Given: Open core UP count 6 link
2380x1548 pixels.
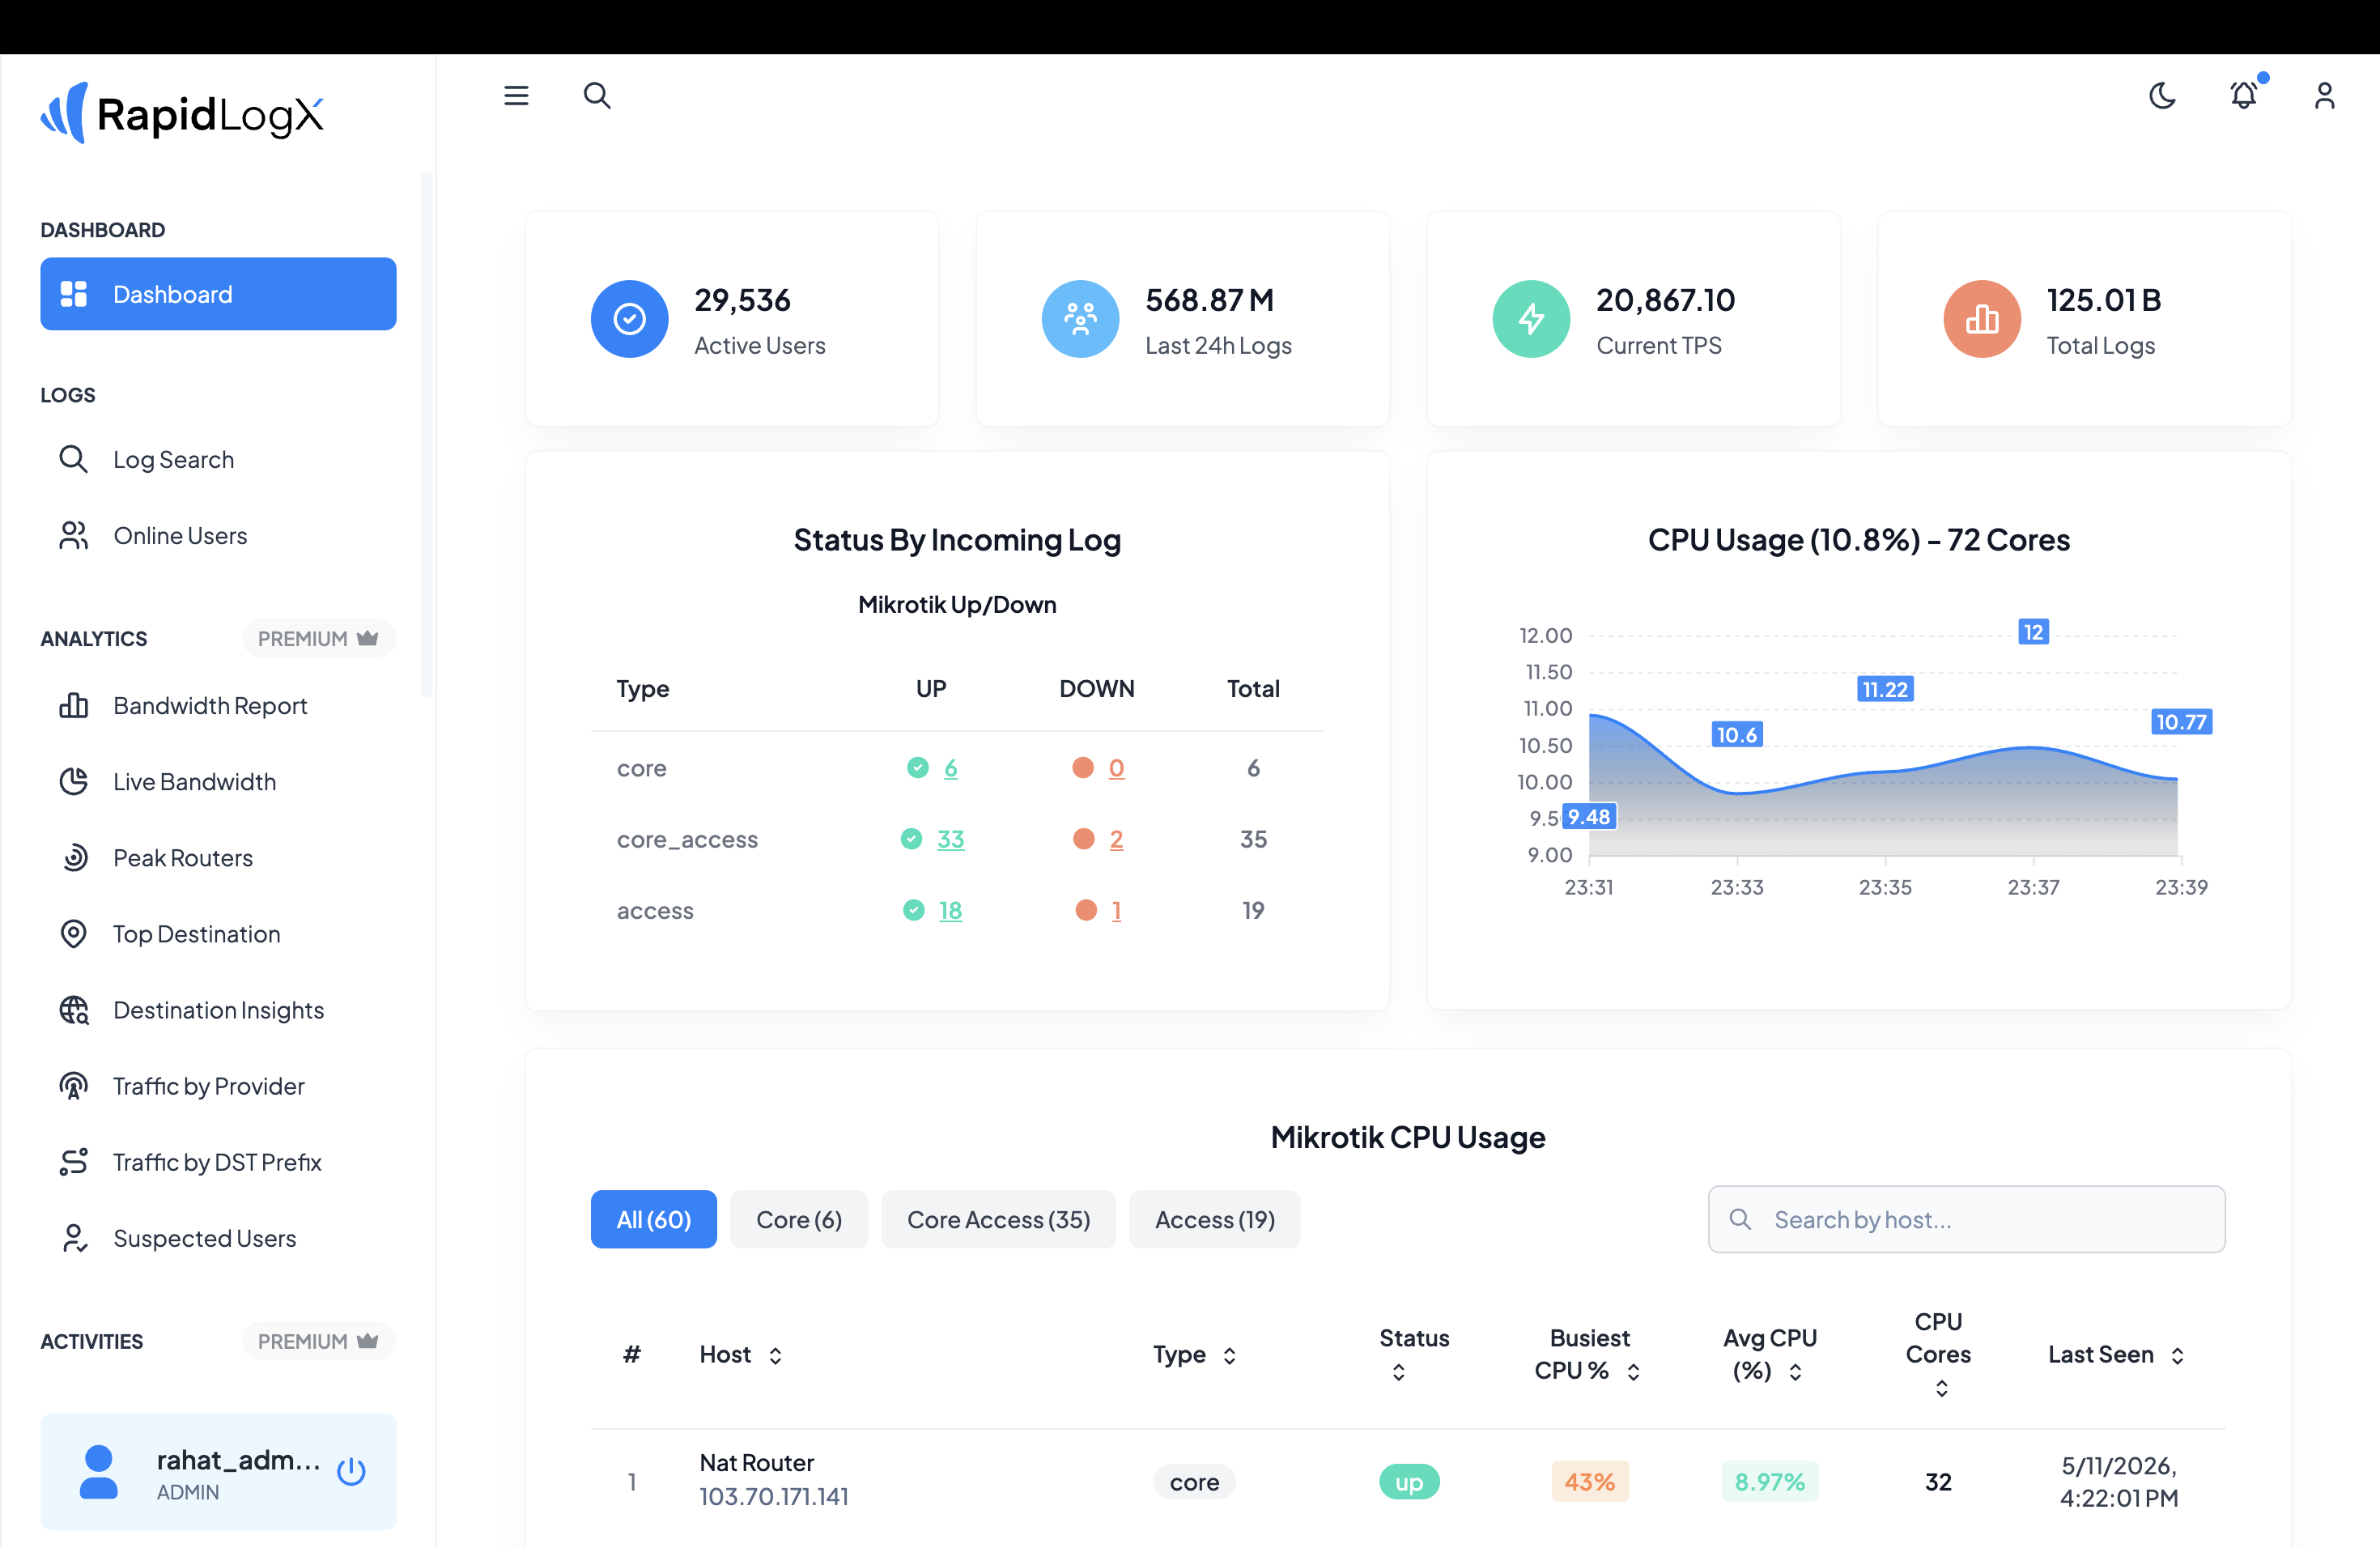Looking at the screenshot, I should click(950, 768).
